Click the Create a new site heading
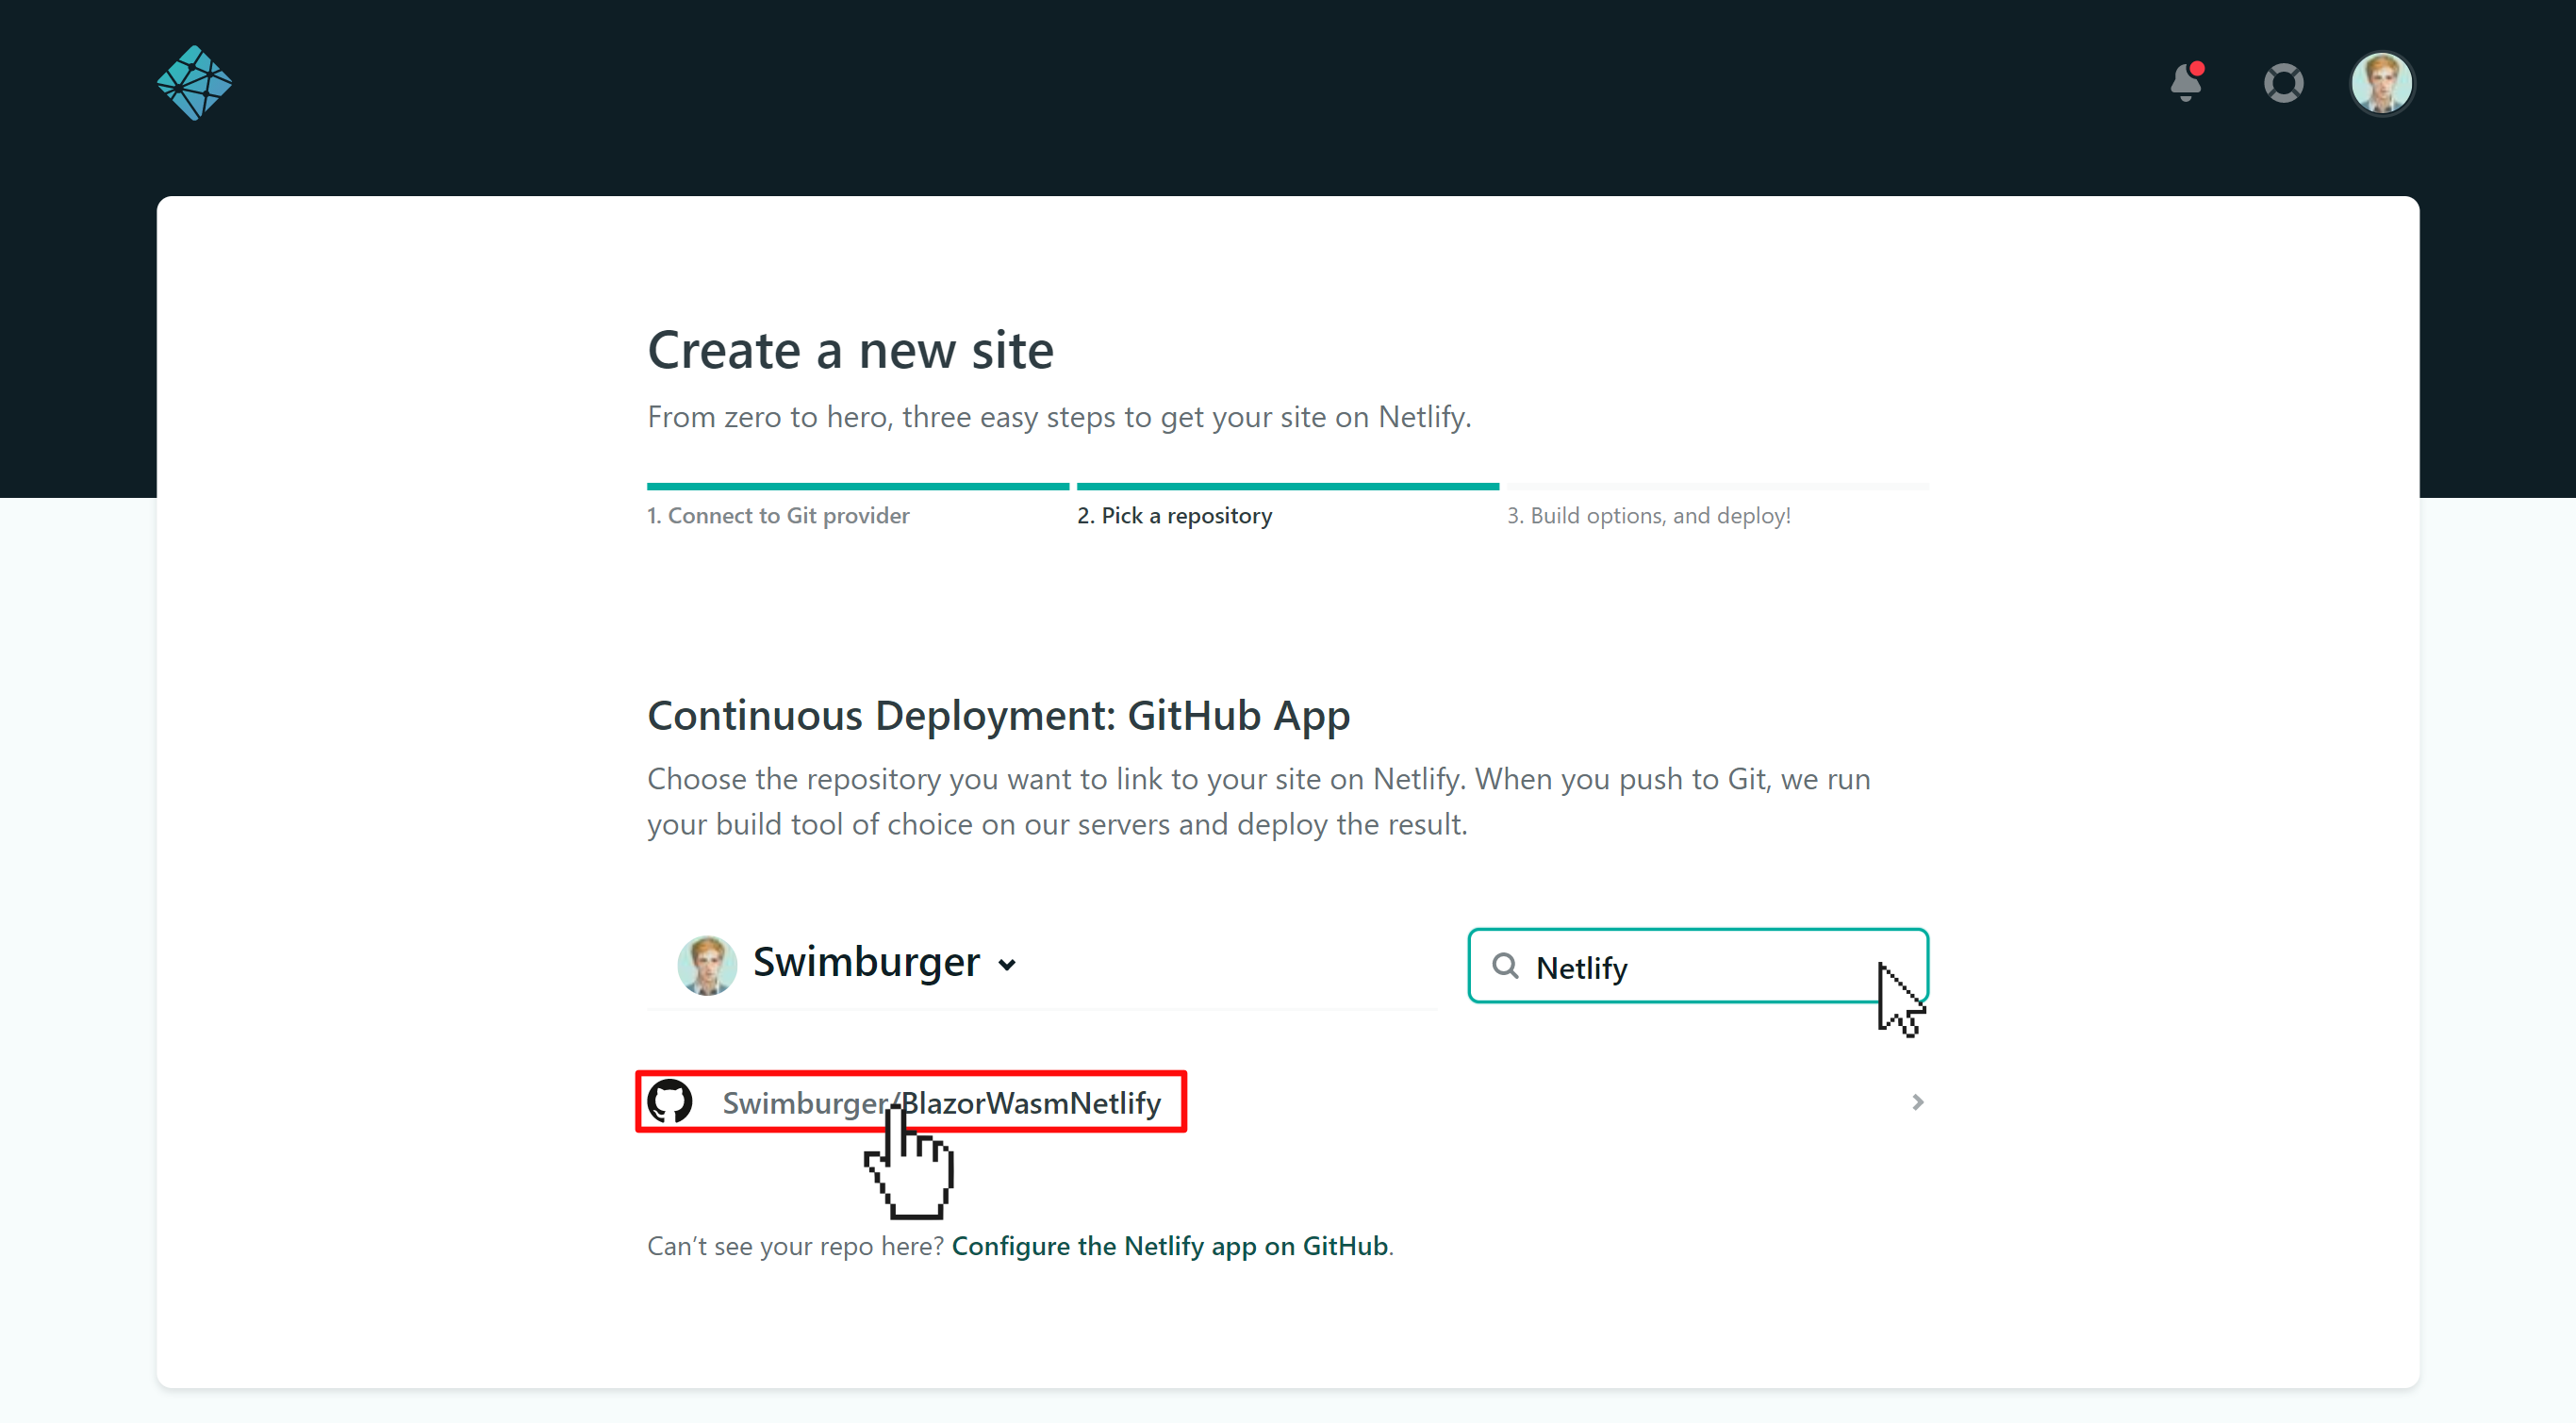 pyautogui.click(x=850, y=350)
